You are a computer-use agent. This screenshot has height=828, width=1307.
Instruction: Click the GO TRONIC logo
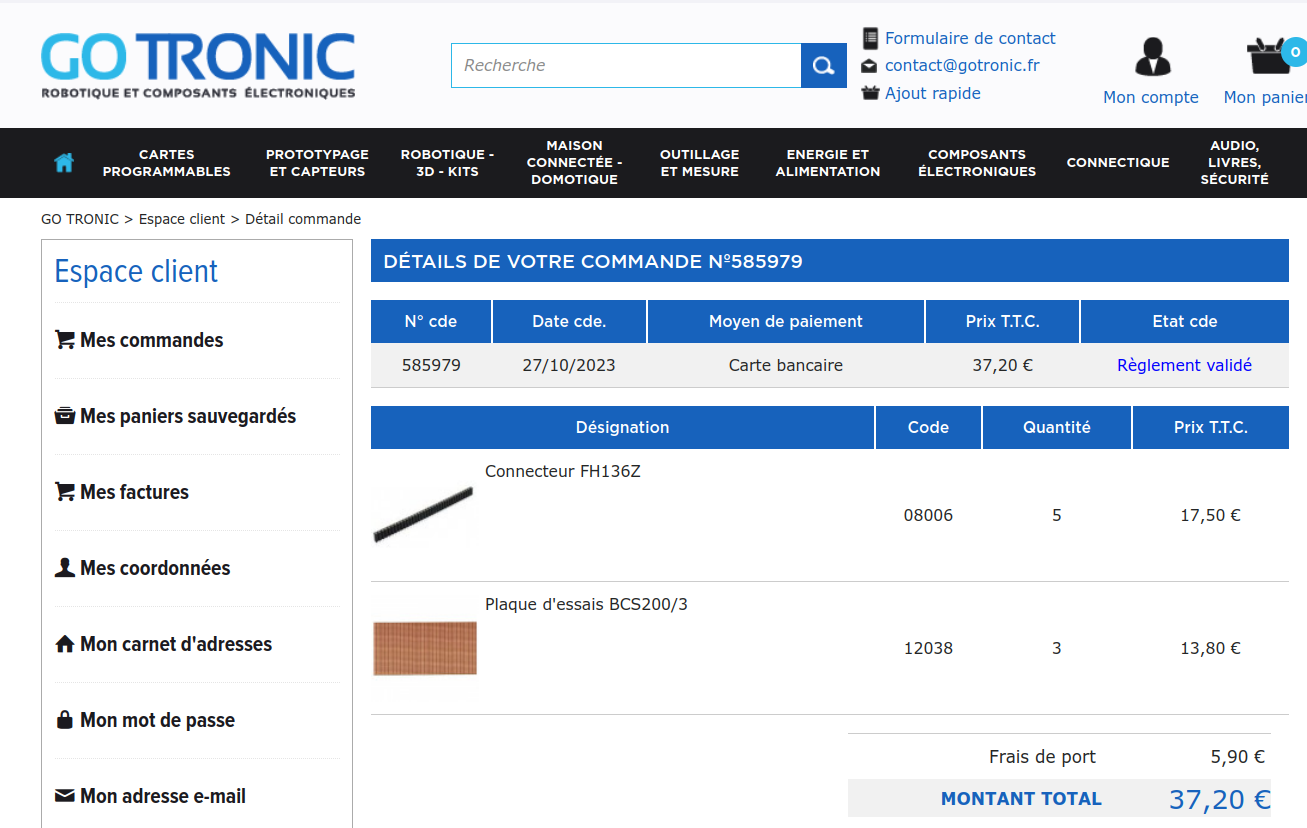click(x=198, y=66)
